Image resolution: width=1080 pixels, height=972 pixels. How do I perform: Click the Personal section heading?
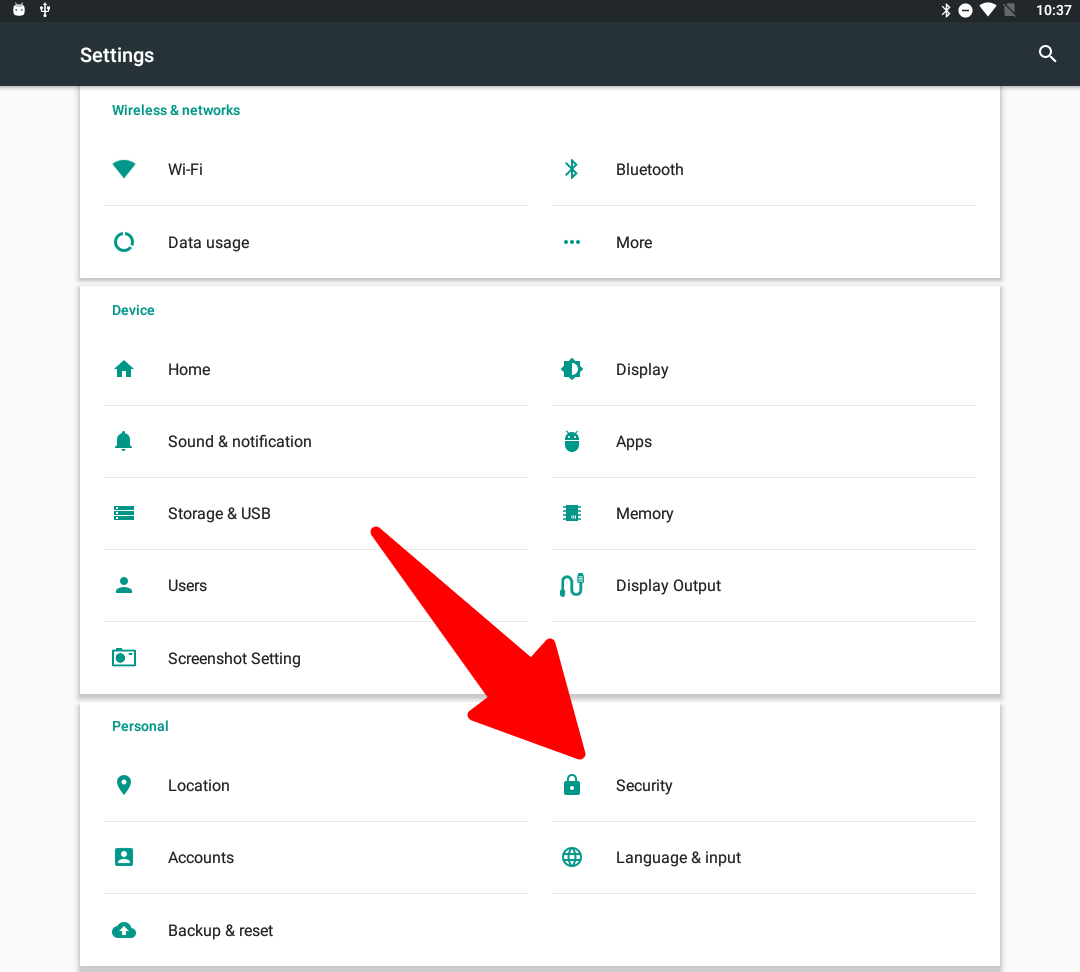click(140, 726)
